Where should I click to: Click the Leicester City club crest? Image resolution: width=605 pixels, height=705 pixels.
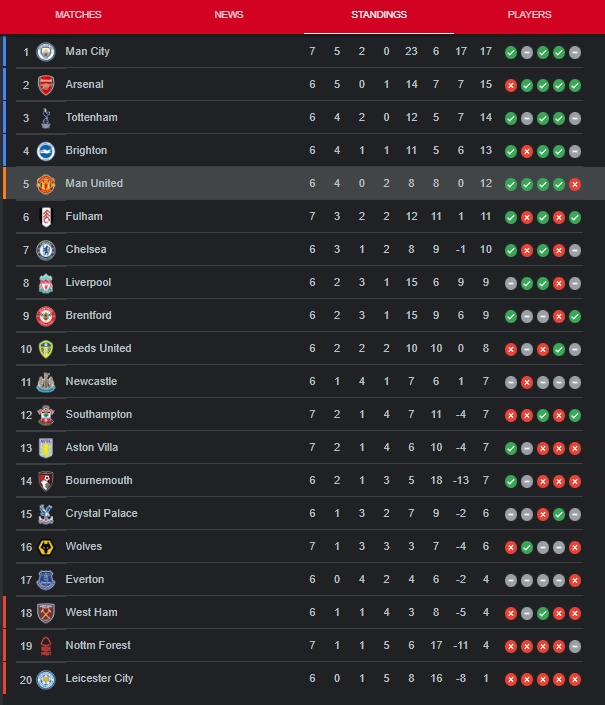coord(46,679)
